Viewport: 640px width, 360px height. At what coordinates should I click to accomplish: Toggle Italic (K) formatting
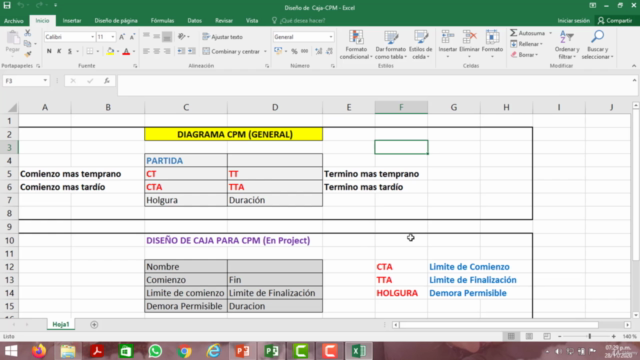click(59, 51)
